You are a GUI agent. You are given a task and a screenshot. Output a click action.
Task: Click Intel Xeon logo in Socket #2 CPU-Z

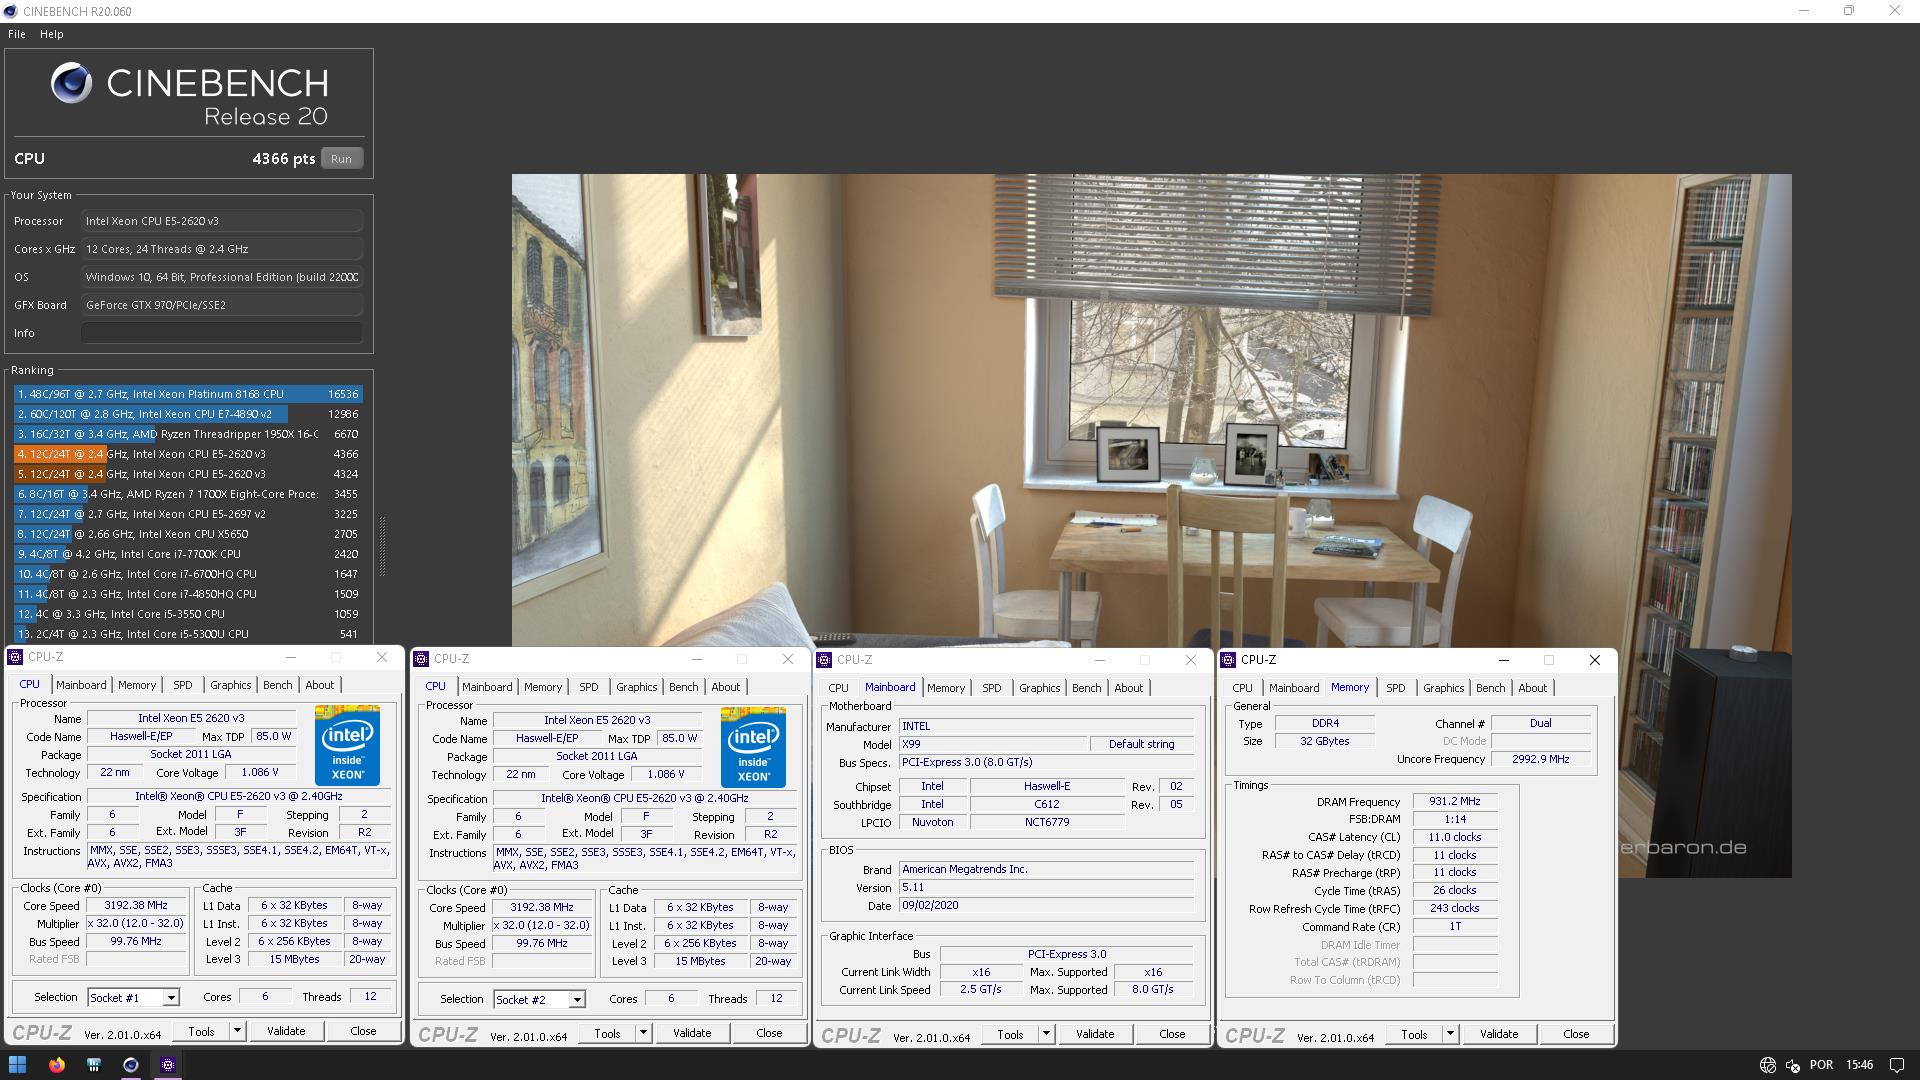coord(753,747)
